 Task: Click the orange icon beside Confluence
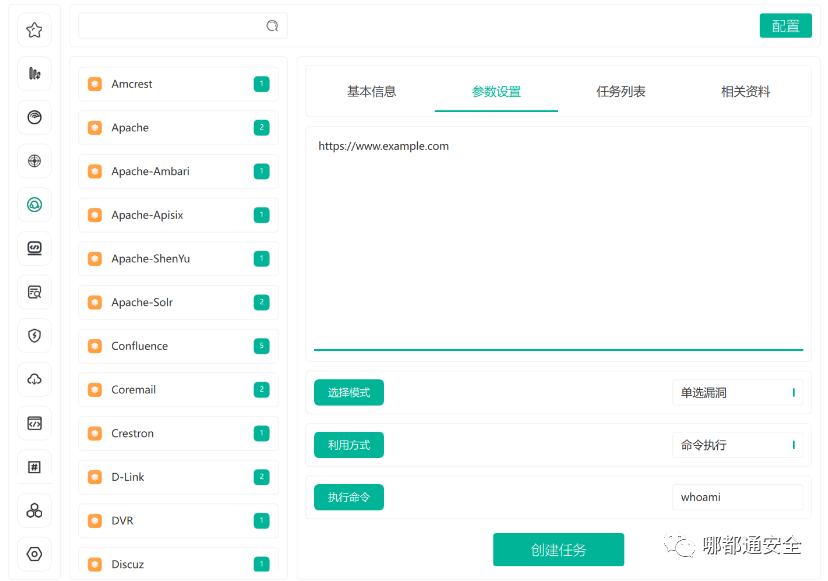(x=95, y=346)
